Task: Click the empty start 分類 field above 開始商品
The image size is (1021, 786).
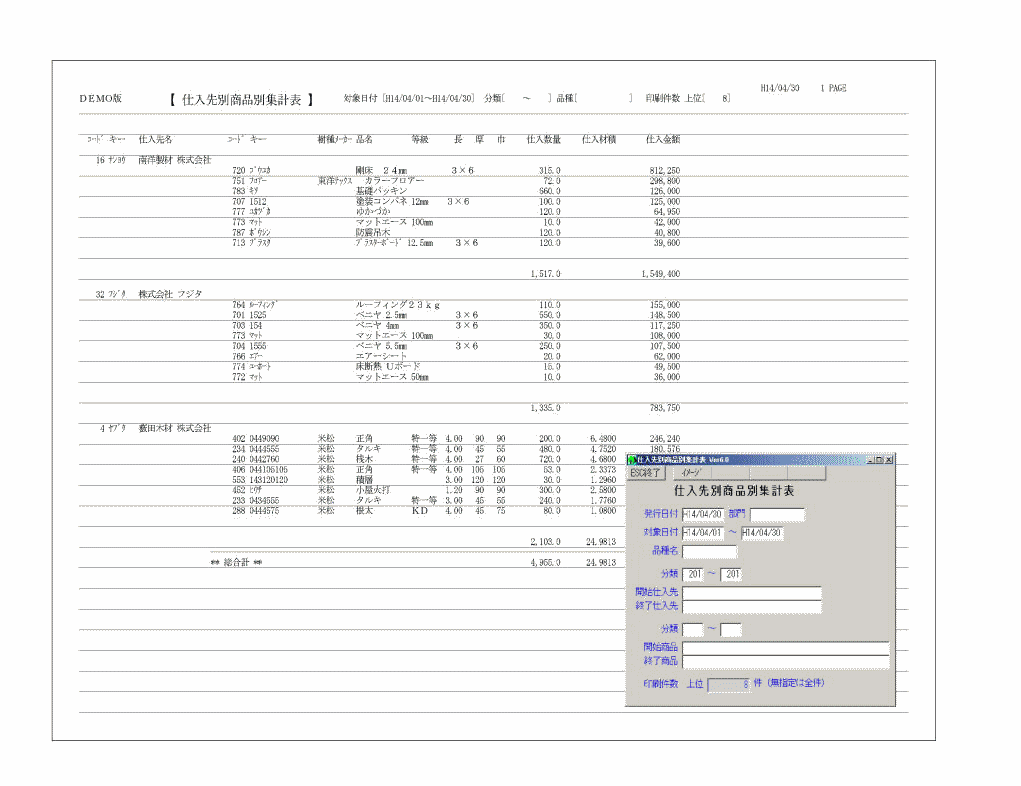Action: (x=693, y=629)
